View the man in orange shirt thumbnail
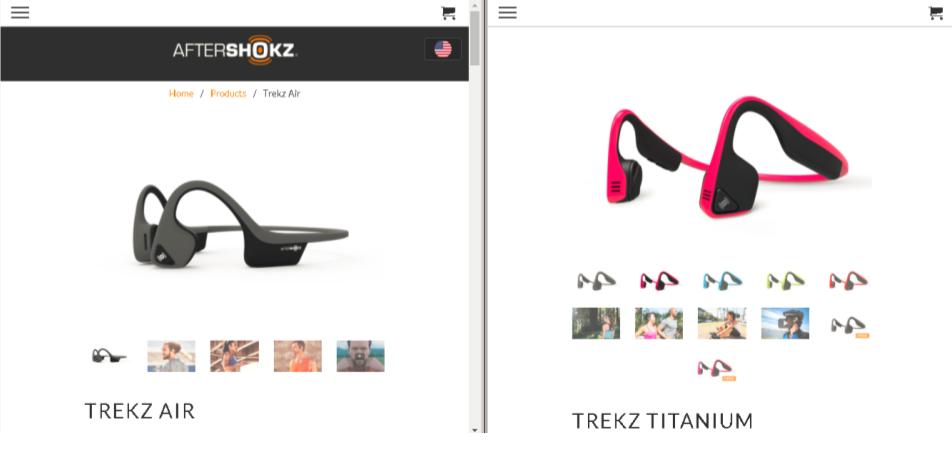Image resolution: width=952 pixels, height=457 pixels. pyautogui.click(x=298, y=356)
